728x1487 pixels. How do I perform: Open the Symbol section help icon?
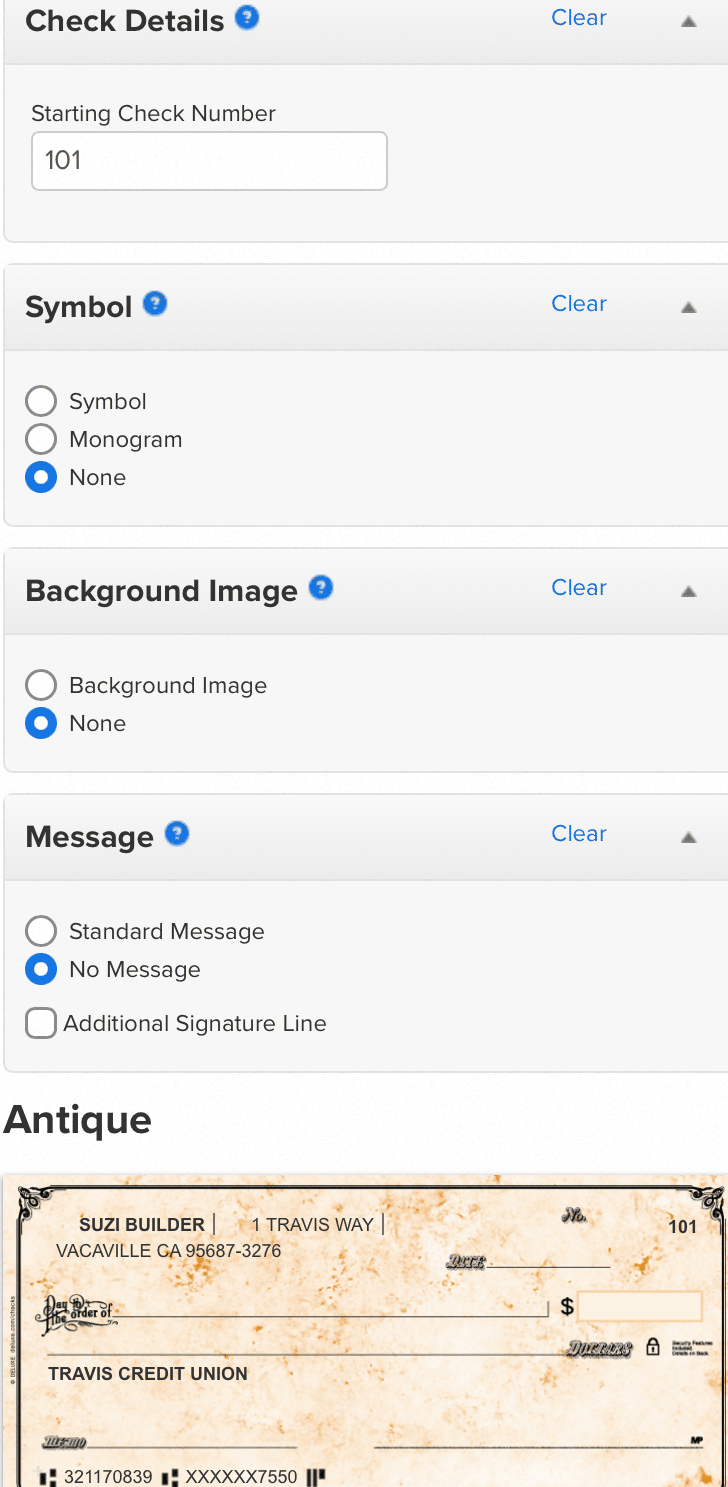(155, 304)
